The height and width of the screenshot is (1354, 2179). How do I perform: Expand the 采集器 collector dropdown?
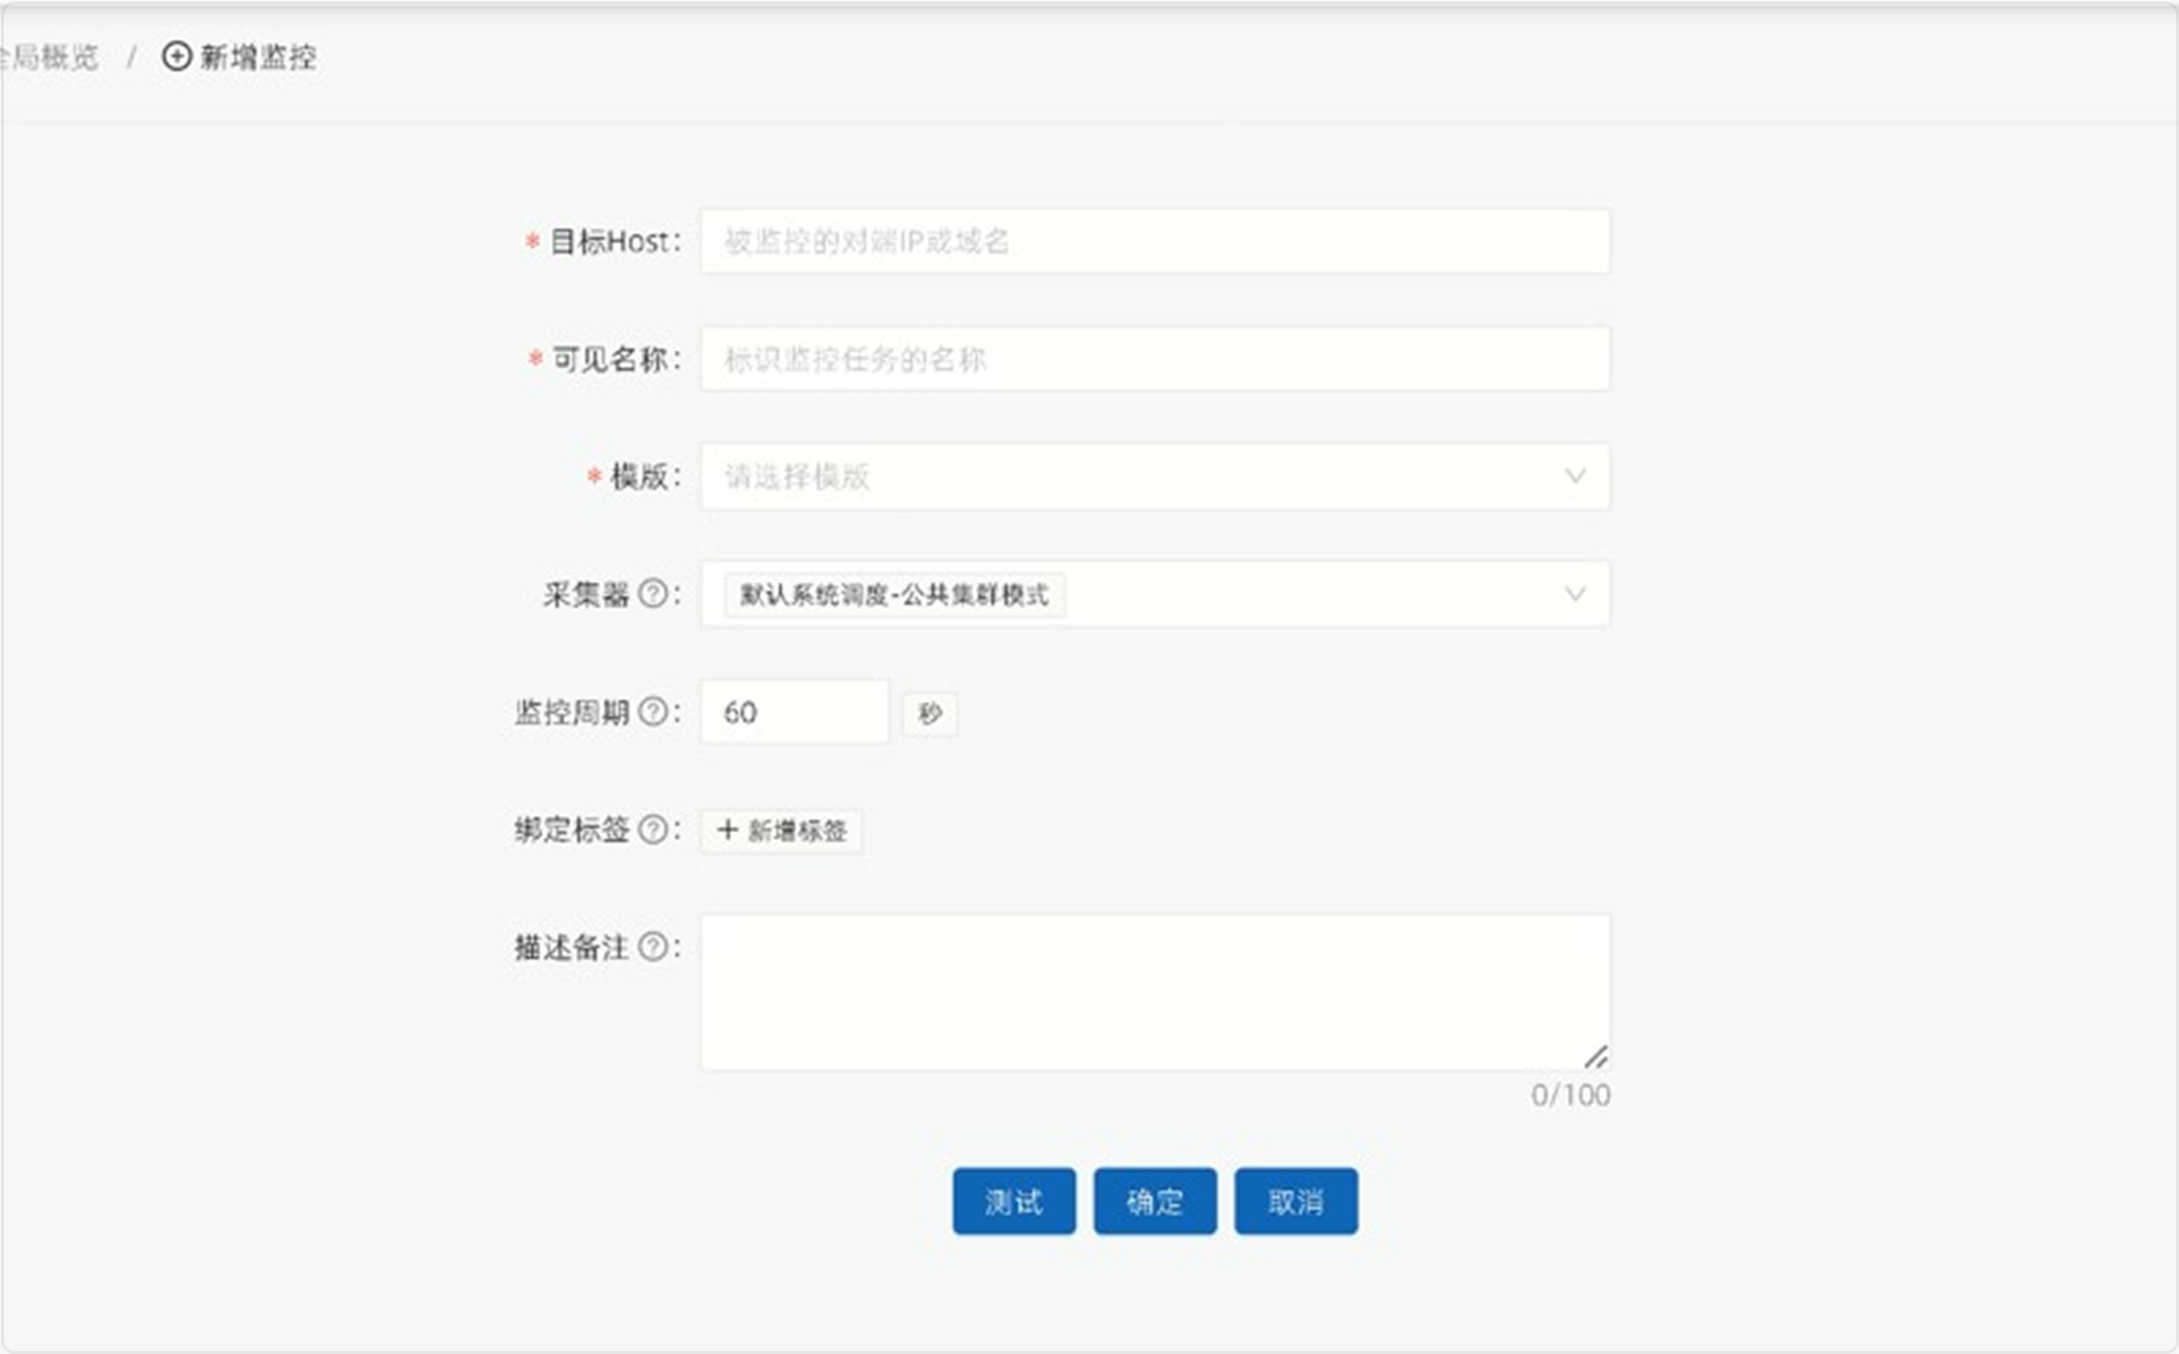[1300, 595]
